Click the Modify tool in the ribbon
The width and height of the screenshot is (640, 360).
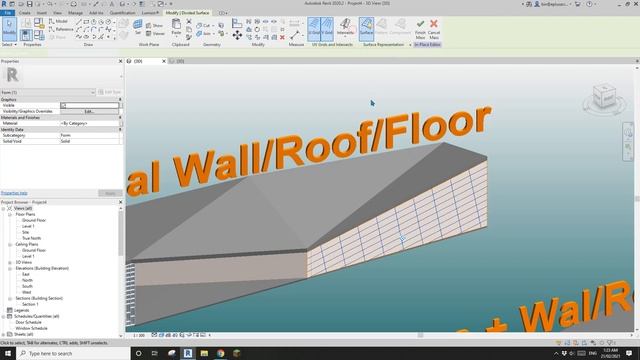[9, 29]
